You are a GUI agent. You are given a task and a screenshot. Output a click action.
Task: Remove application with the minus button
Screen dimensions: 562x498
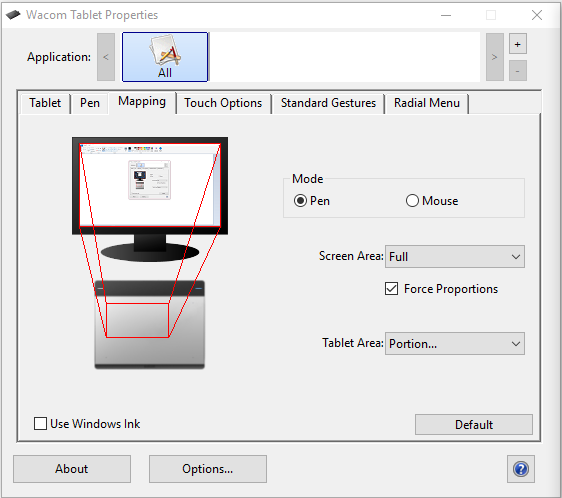[518, 71]
